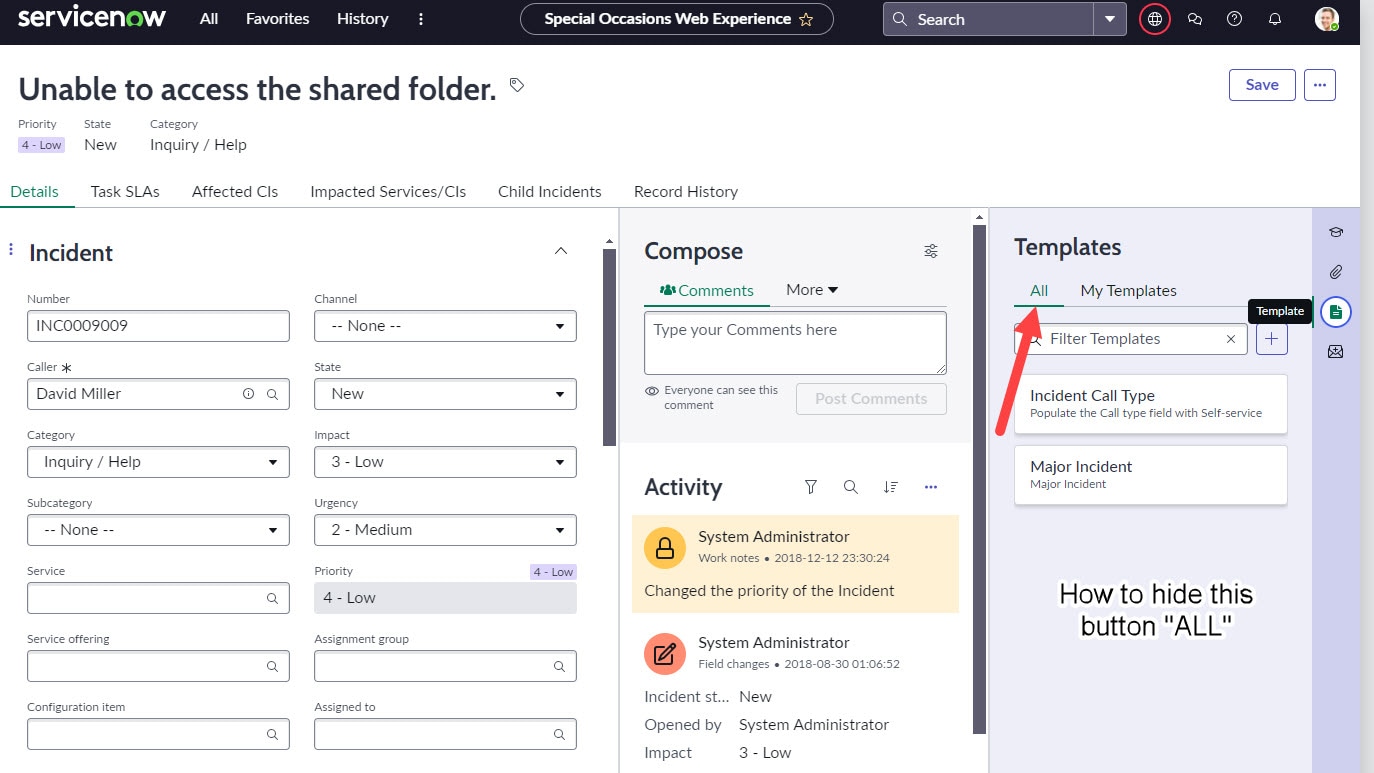Star the Special Occasions Web Experience favorite
This screenshot has width=1374, height=773.
807,18
